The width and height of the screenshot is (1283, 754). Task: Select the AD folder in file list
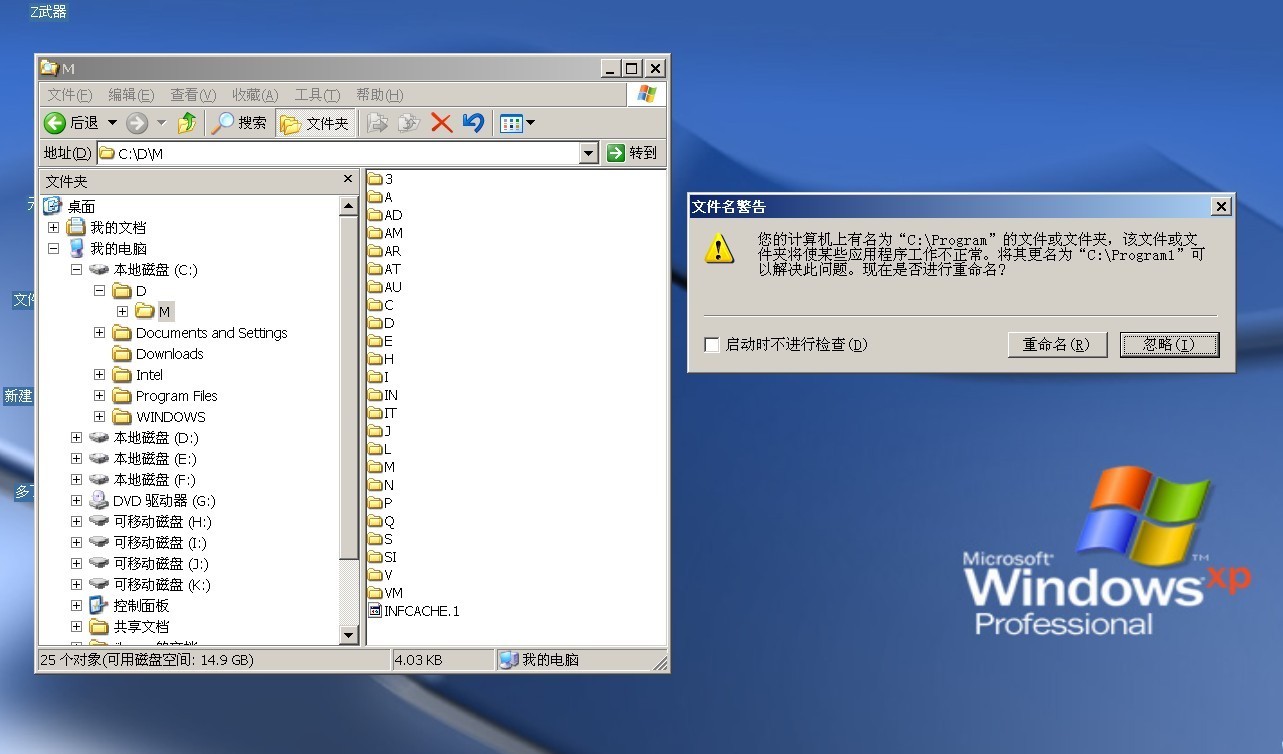coord(385,215)
